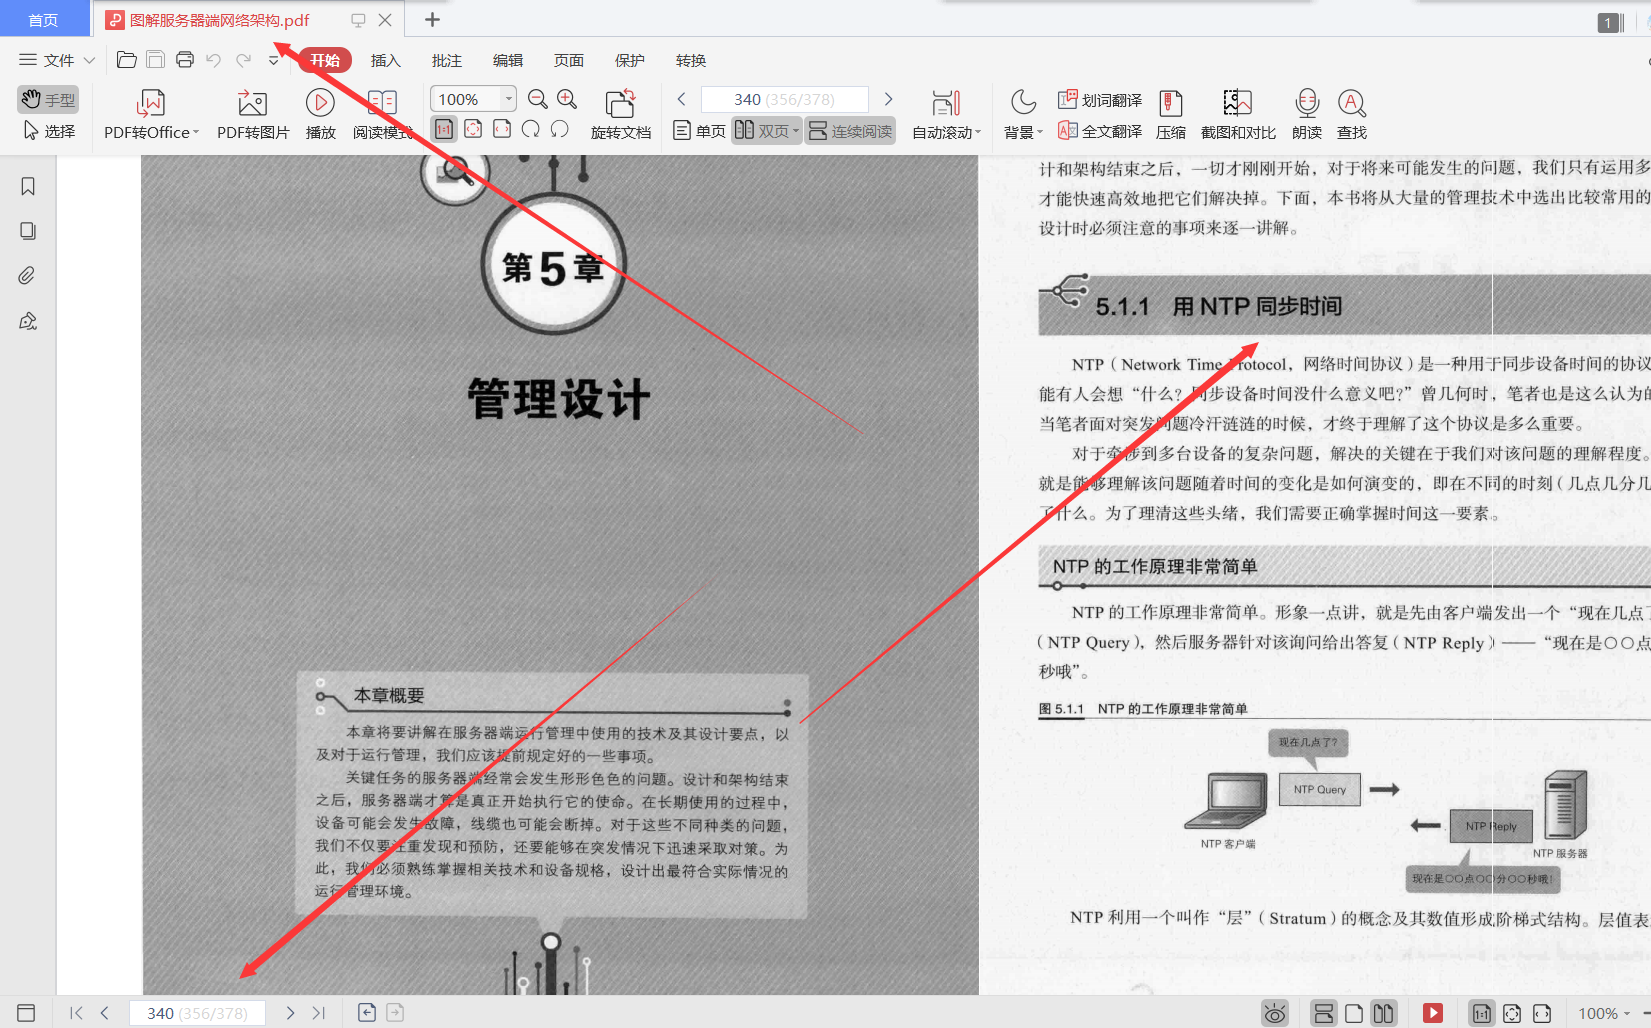This screenshot has width=1651, height=1028.
Task: Select actual size 1:1 toolbar icon
Action: (444, 129)
